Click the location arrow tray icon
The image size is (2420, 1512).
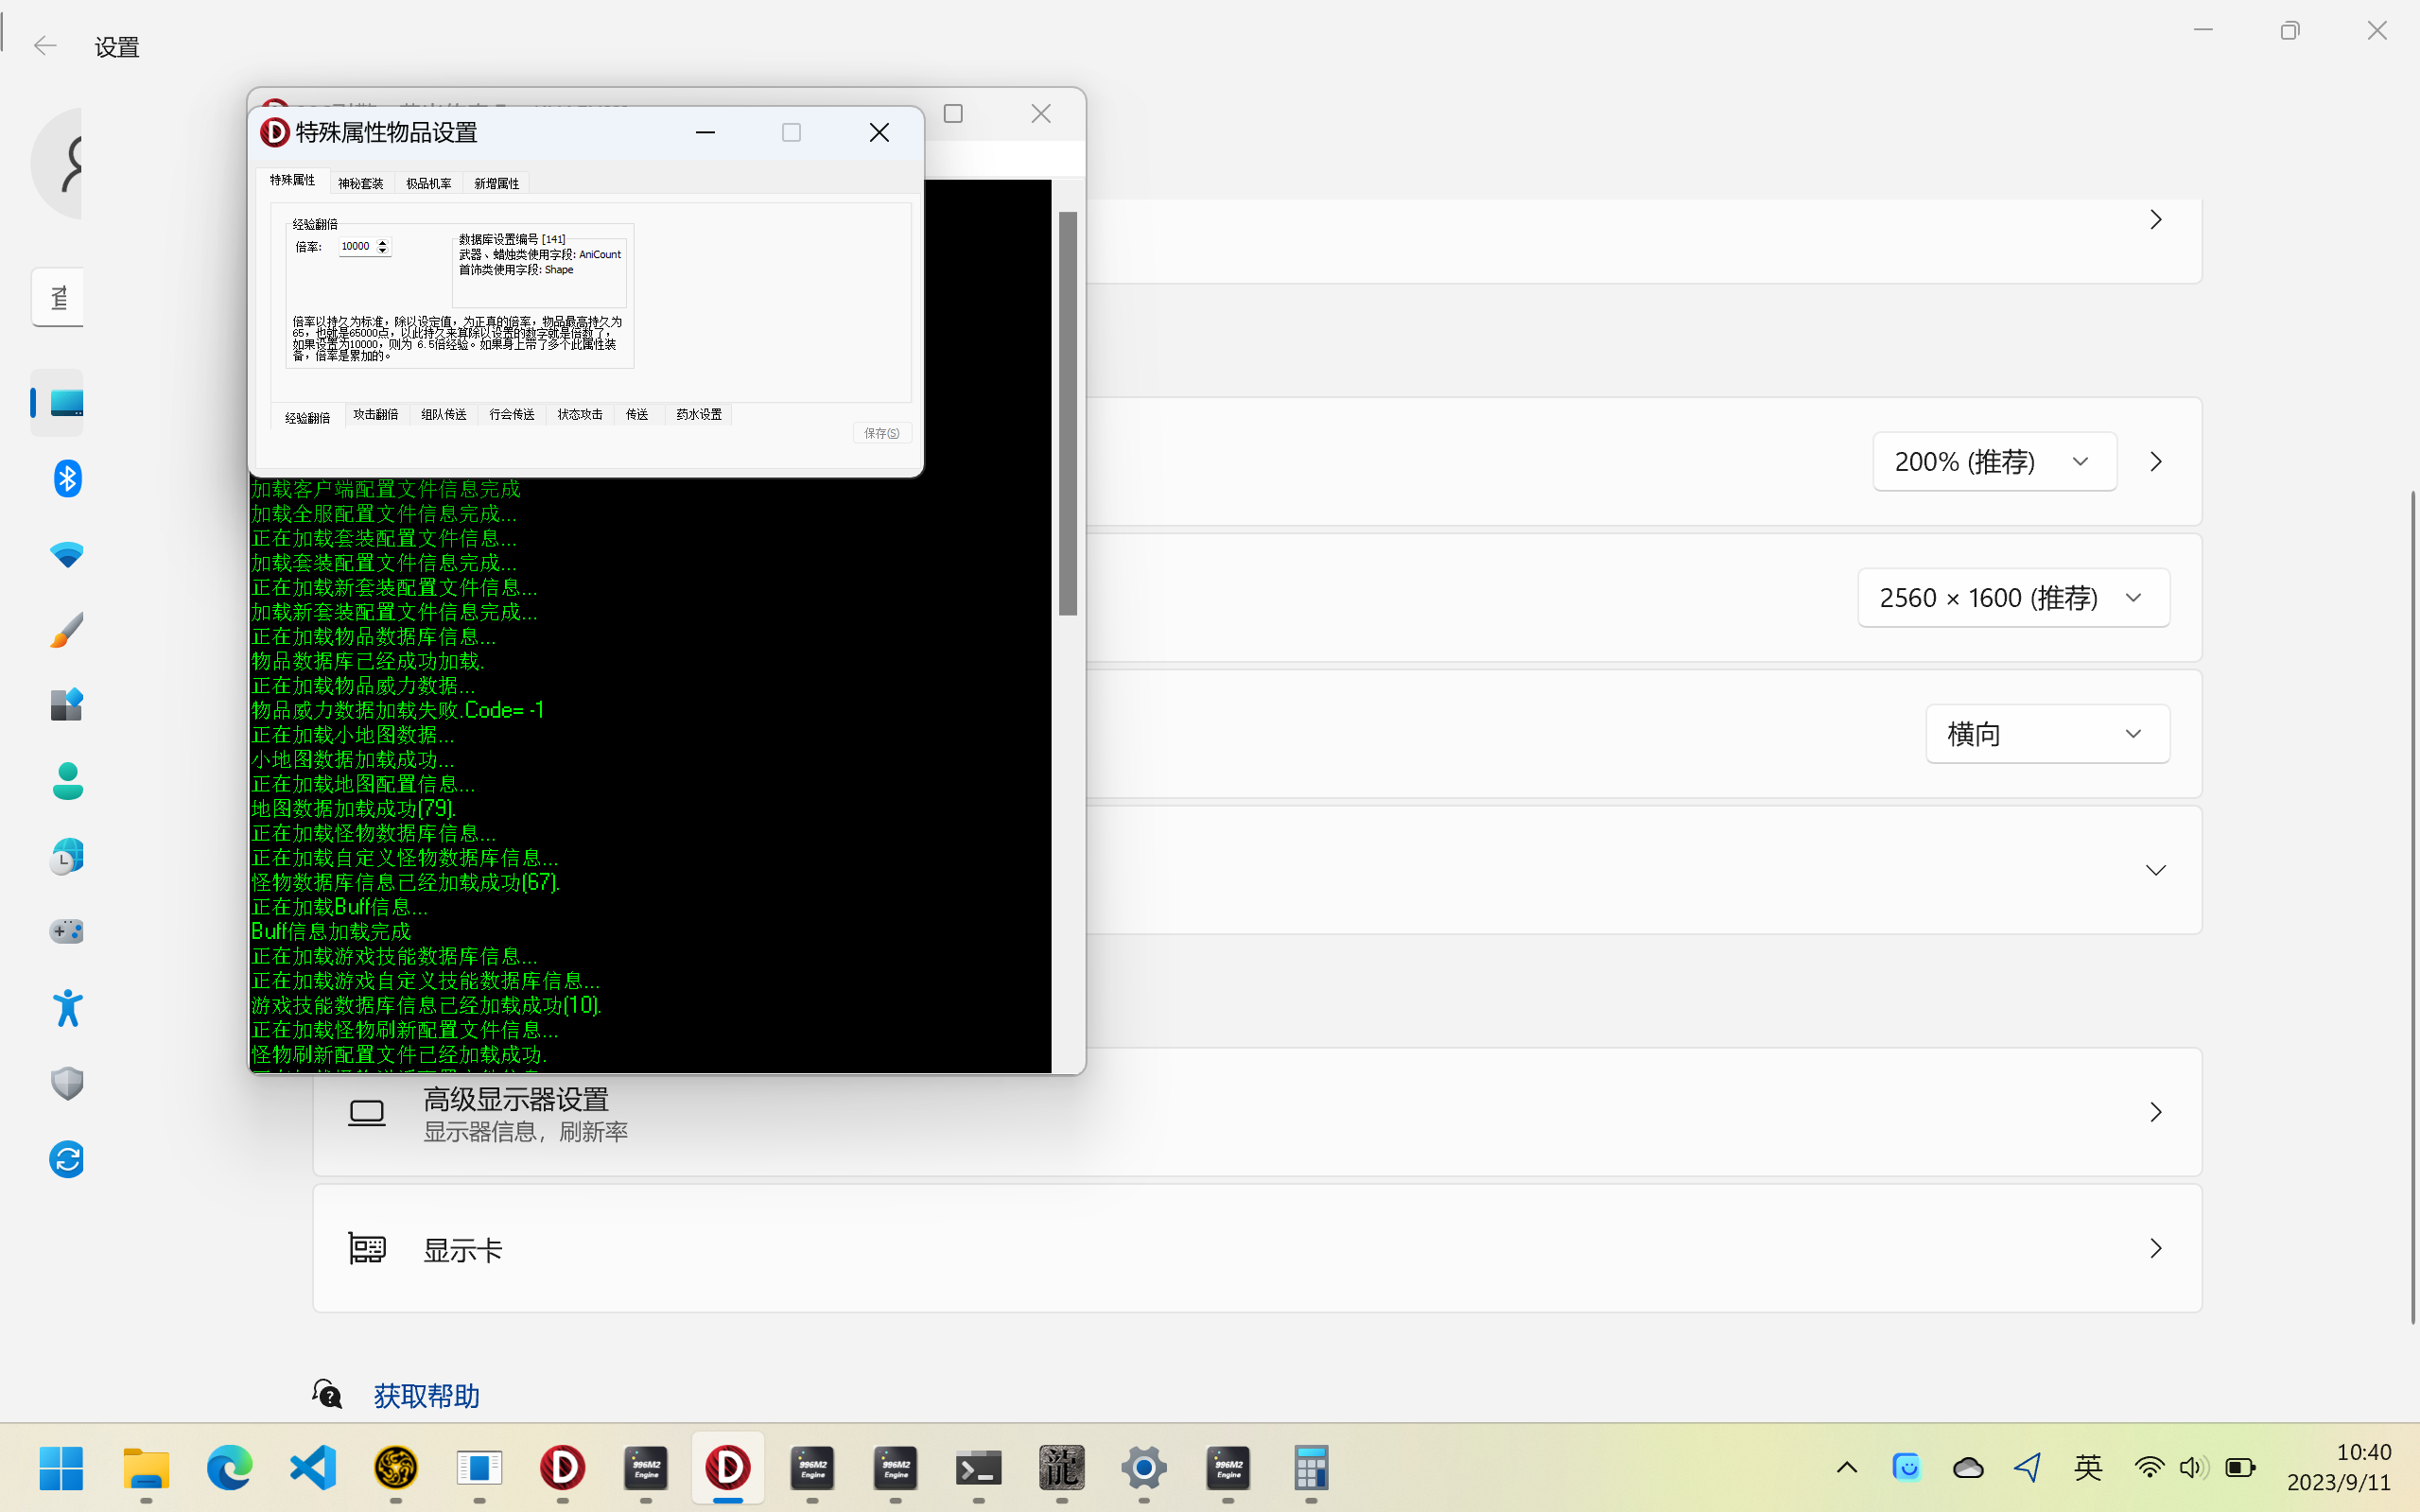(x=2027, y=1467)
